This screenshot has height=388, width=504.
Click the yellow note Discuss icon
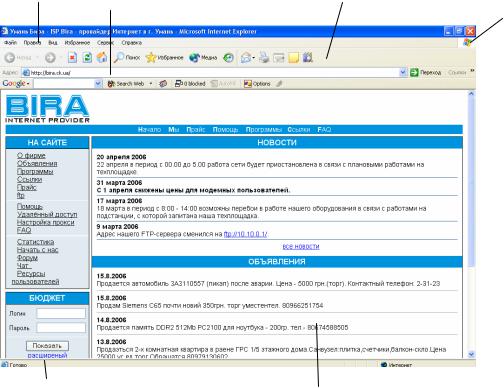pyautogui.click(x=293, y=58)
